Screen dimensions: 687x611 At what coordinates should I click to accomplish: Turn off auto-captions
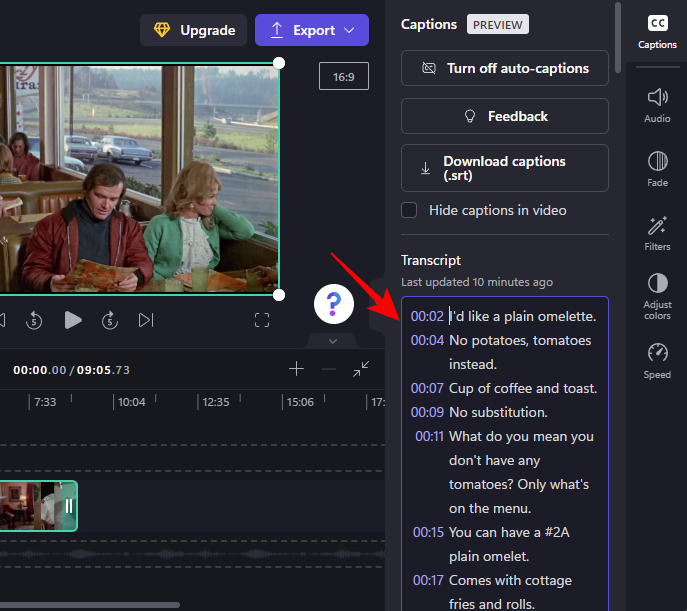coord(504,68)
